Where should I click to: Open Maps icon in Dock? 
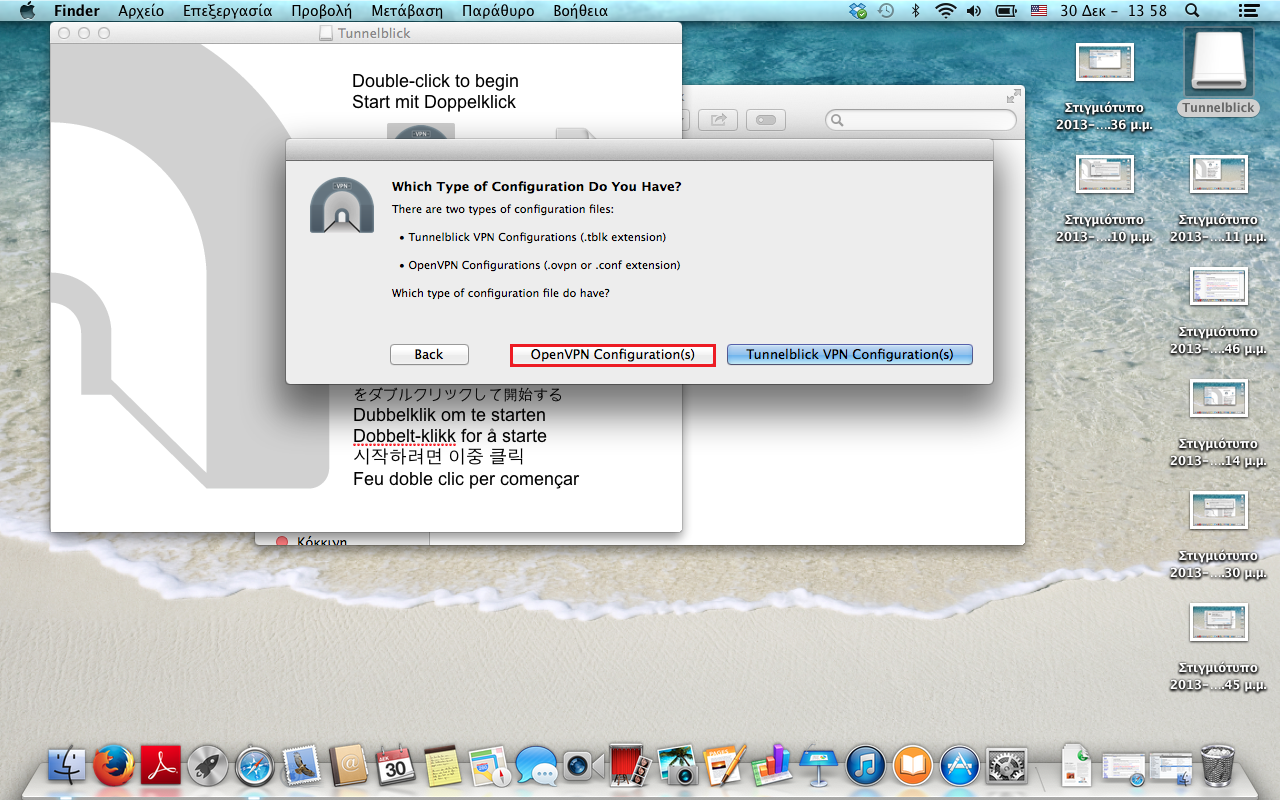[x=489, y=767]
